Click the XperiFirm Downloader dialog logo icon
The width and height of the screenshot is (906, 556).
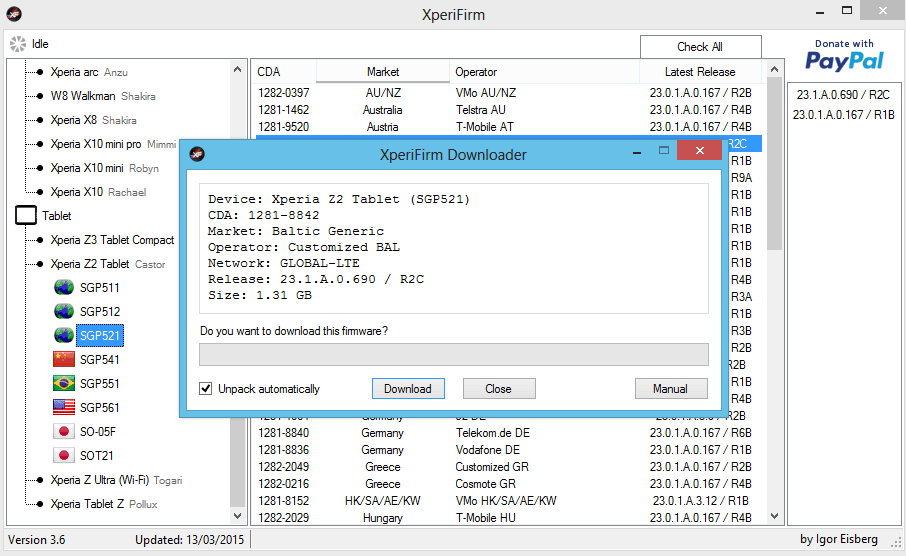click(197, 154)
